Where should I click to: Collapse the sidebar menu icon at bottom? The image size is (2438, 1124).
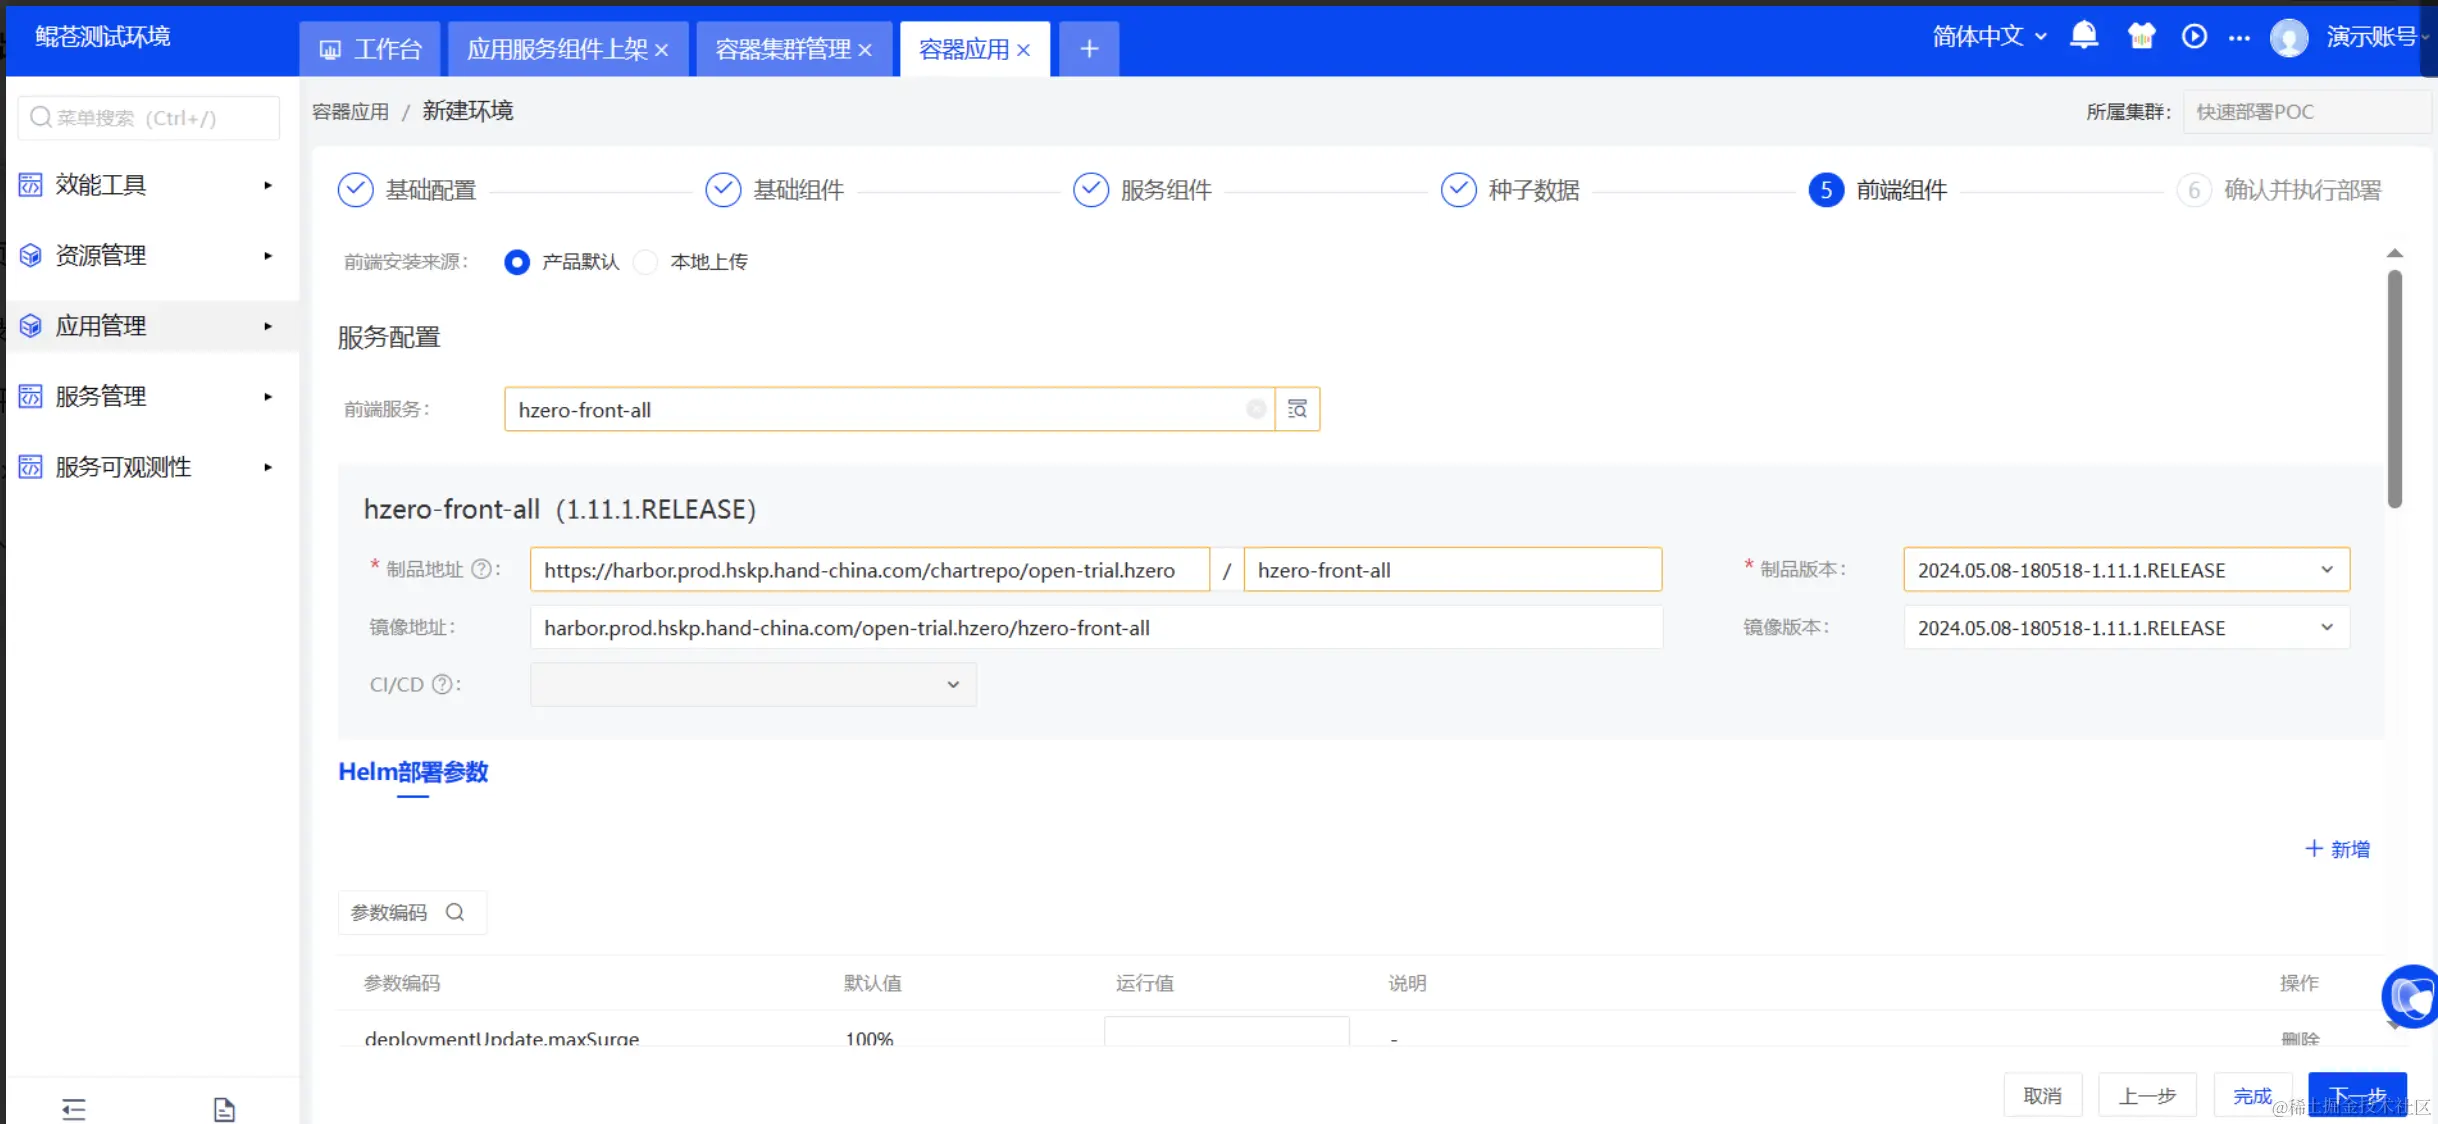point(74,1108)
